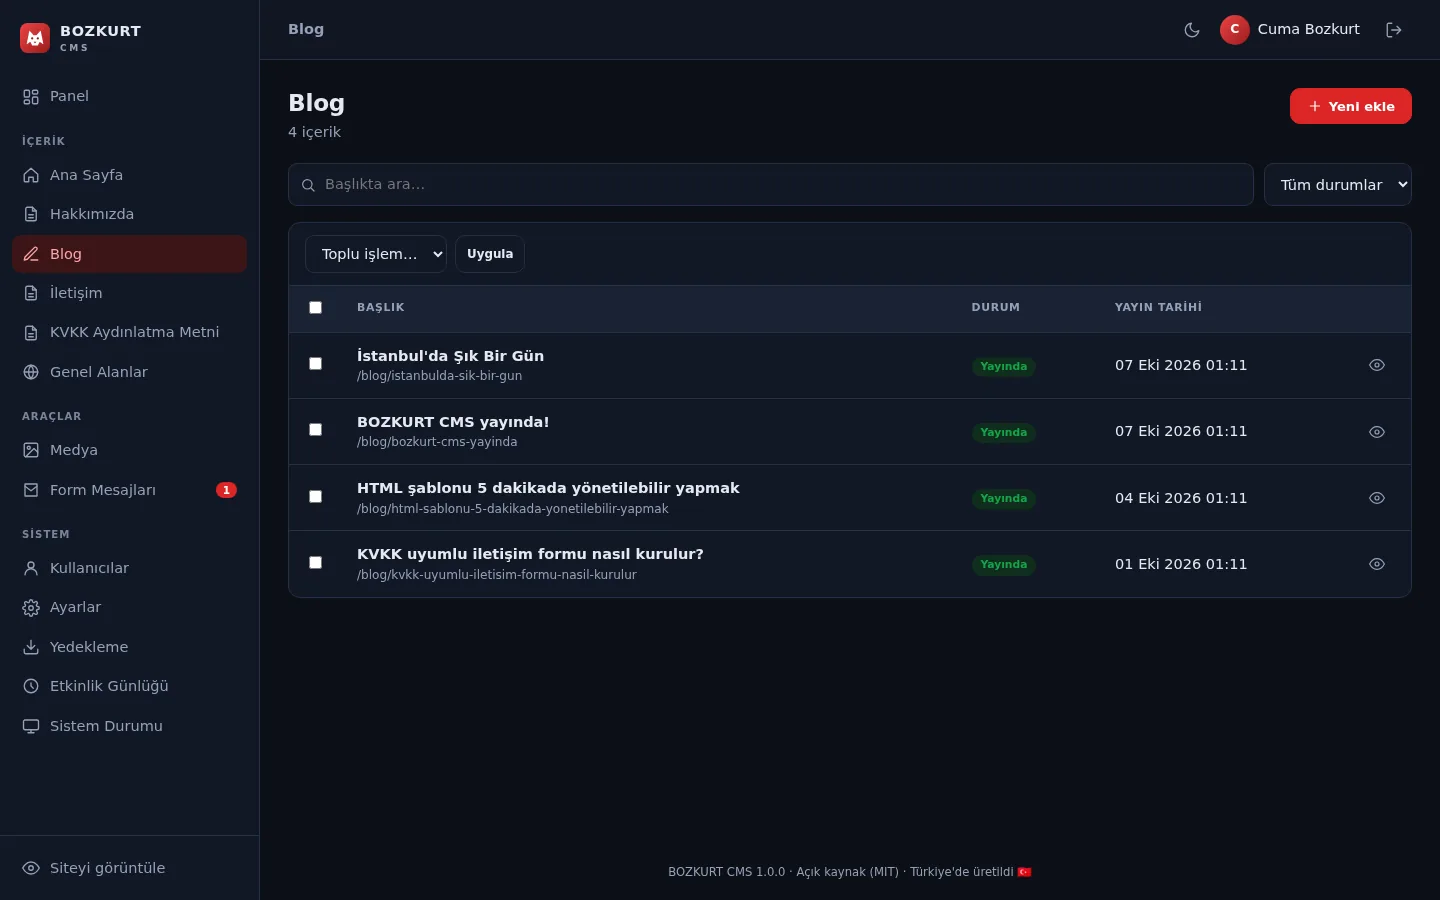Click the Siteyi görüntüle eye icon

pos(31,868)
